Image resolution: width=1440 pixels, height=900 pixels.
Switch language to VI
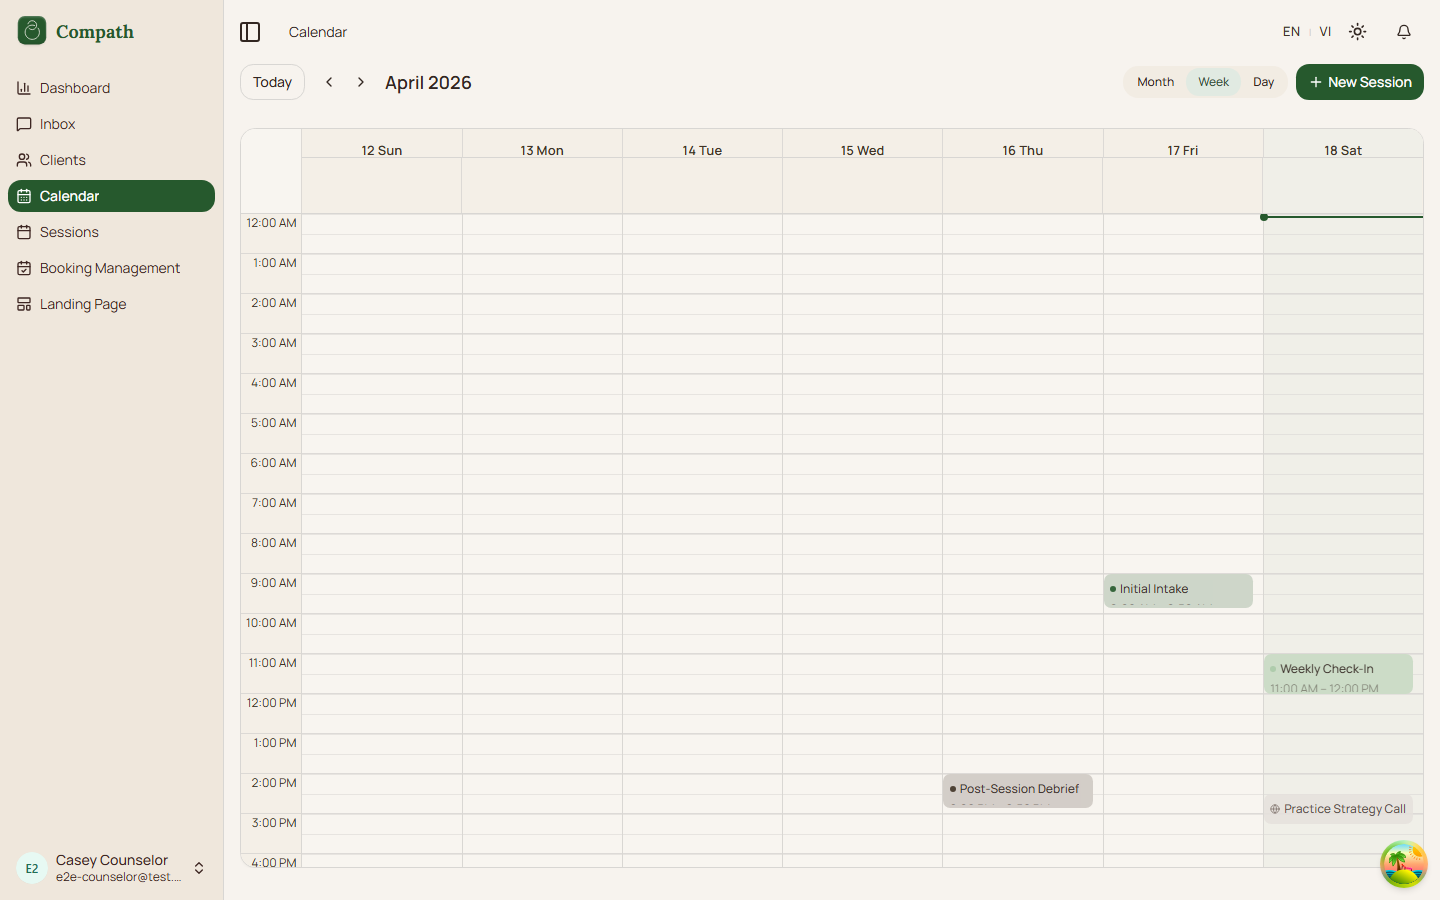tap(1325, 31)
